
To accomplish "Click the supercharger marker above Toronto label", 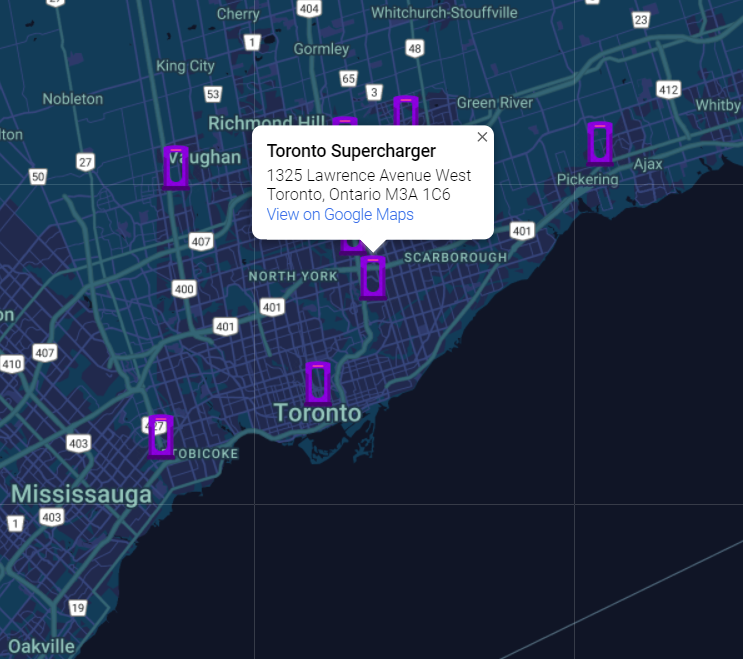I will click(x=317, y=384).
